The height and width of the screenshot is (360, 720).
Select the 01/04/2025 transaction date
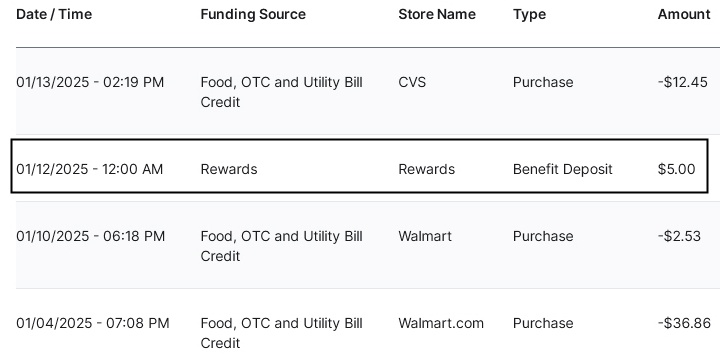click(x=93, y=323)
